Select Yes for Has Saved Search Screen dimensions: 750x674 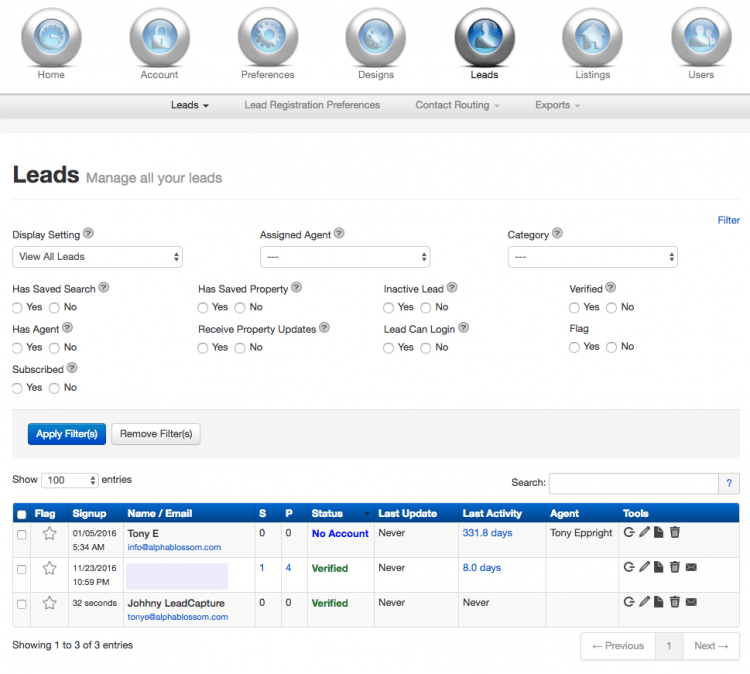17,308
